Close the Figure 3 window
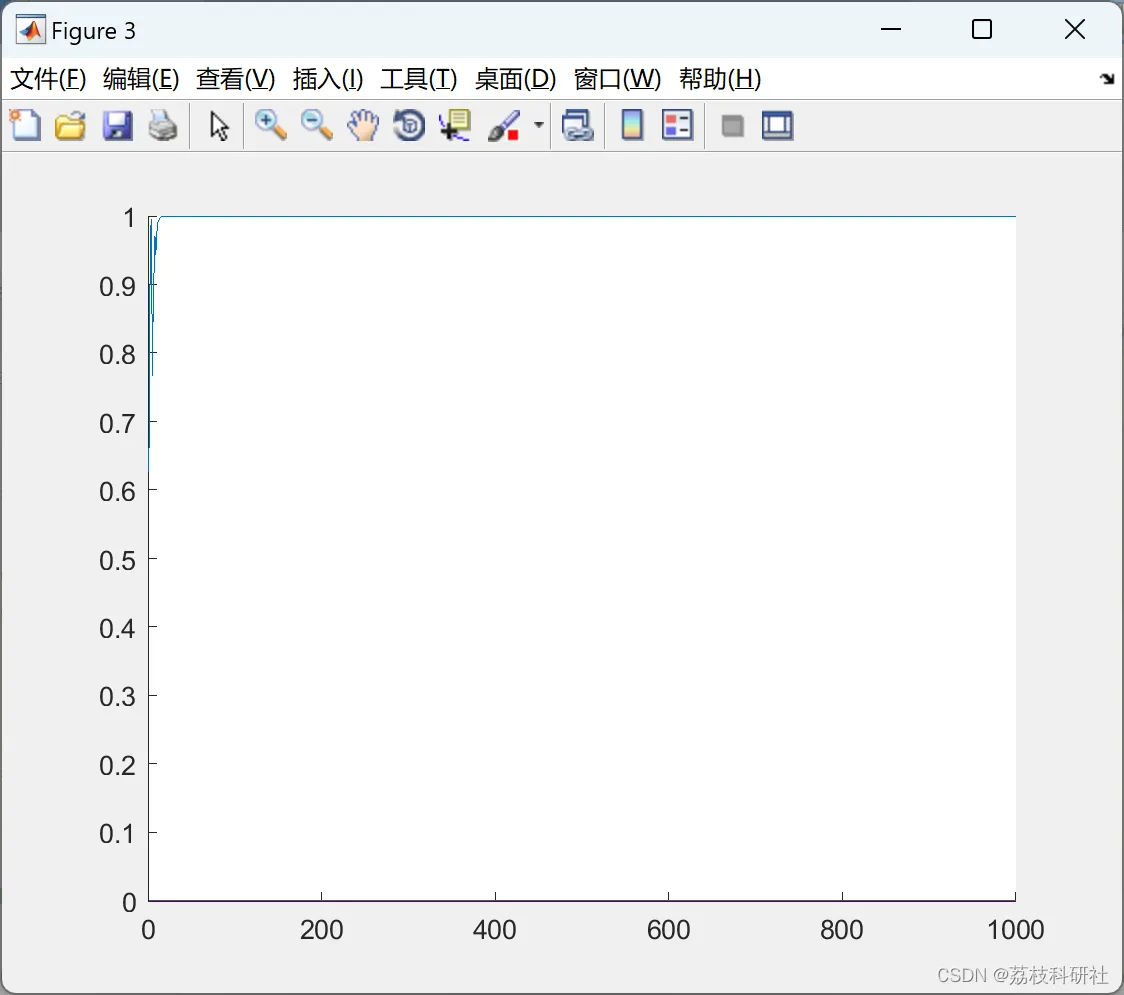The width and height of the screenshot is (1124, 995). (1075, 29)
